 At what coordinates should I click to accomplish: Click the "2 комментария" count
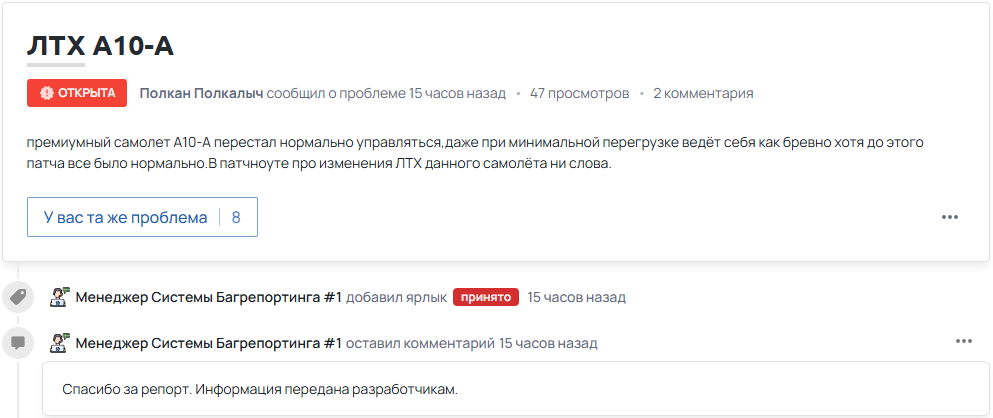pos(703,93)
